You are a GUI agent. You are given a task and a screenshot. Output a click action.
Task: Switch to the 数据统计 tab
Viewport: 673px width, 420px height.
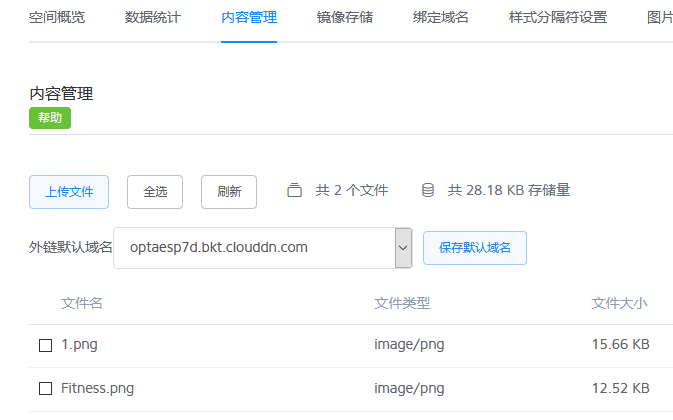[x=153, y=18]
